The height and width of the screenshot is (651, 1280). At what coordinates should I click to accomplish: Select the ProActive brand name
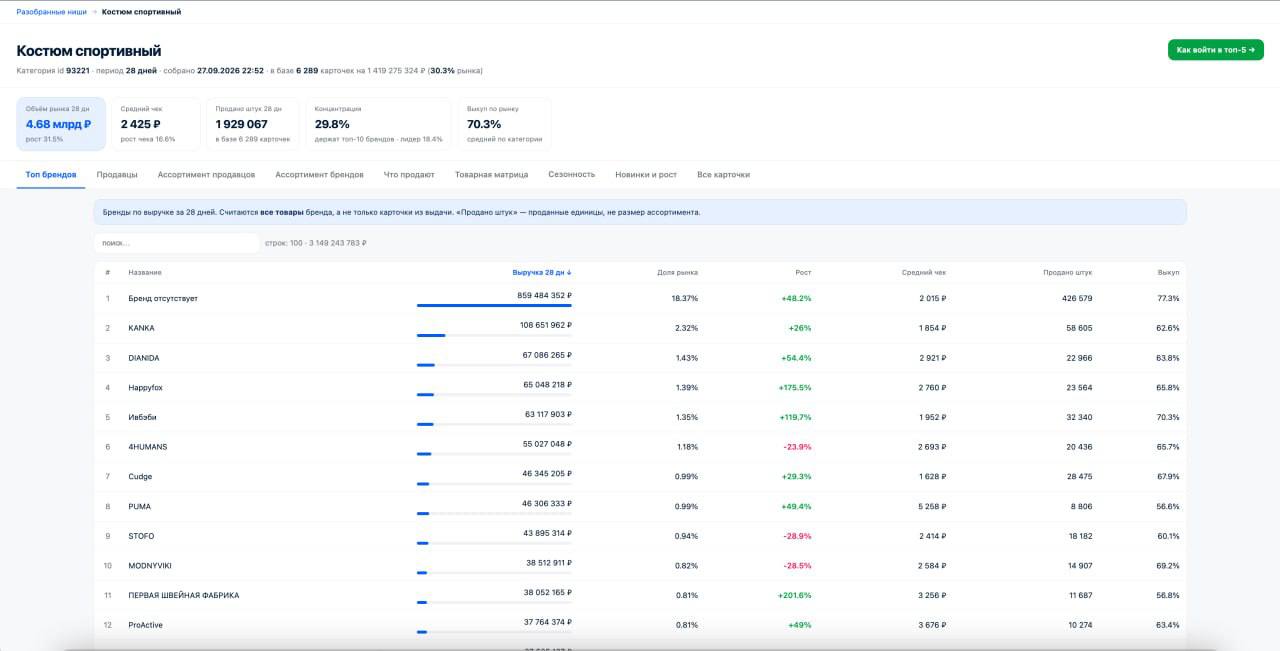coord(145,625)
